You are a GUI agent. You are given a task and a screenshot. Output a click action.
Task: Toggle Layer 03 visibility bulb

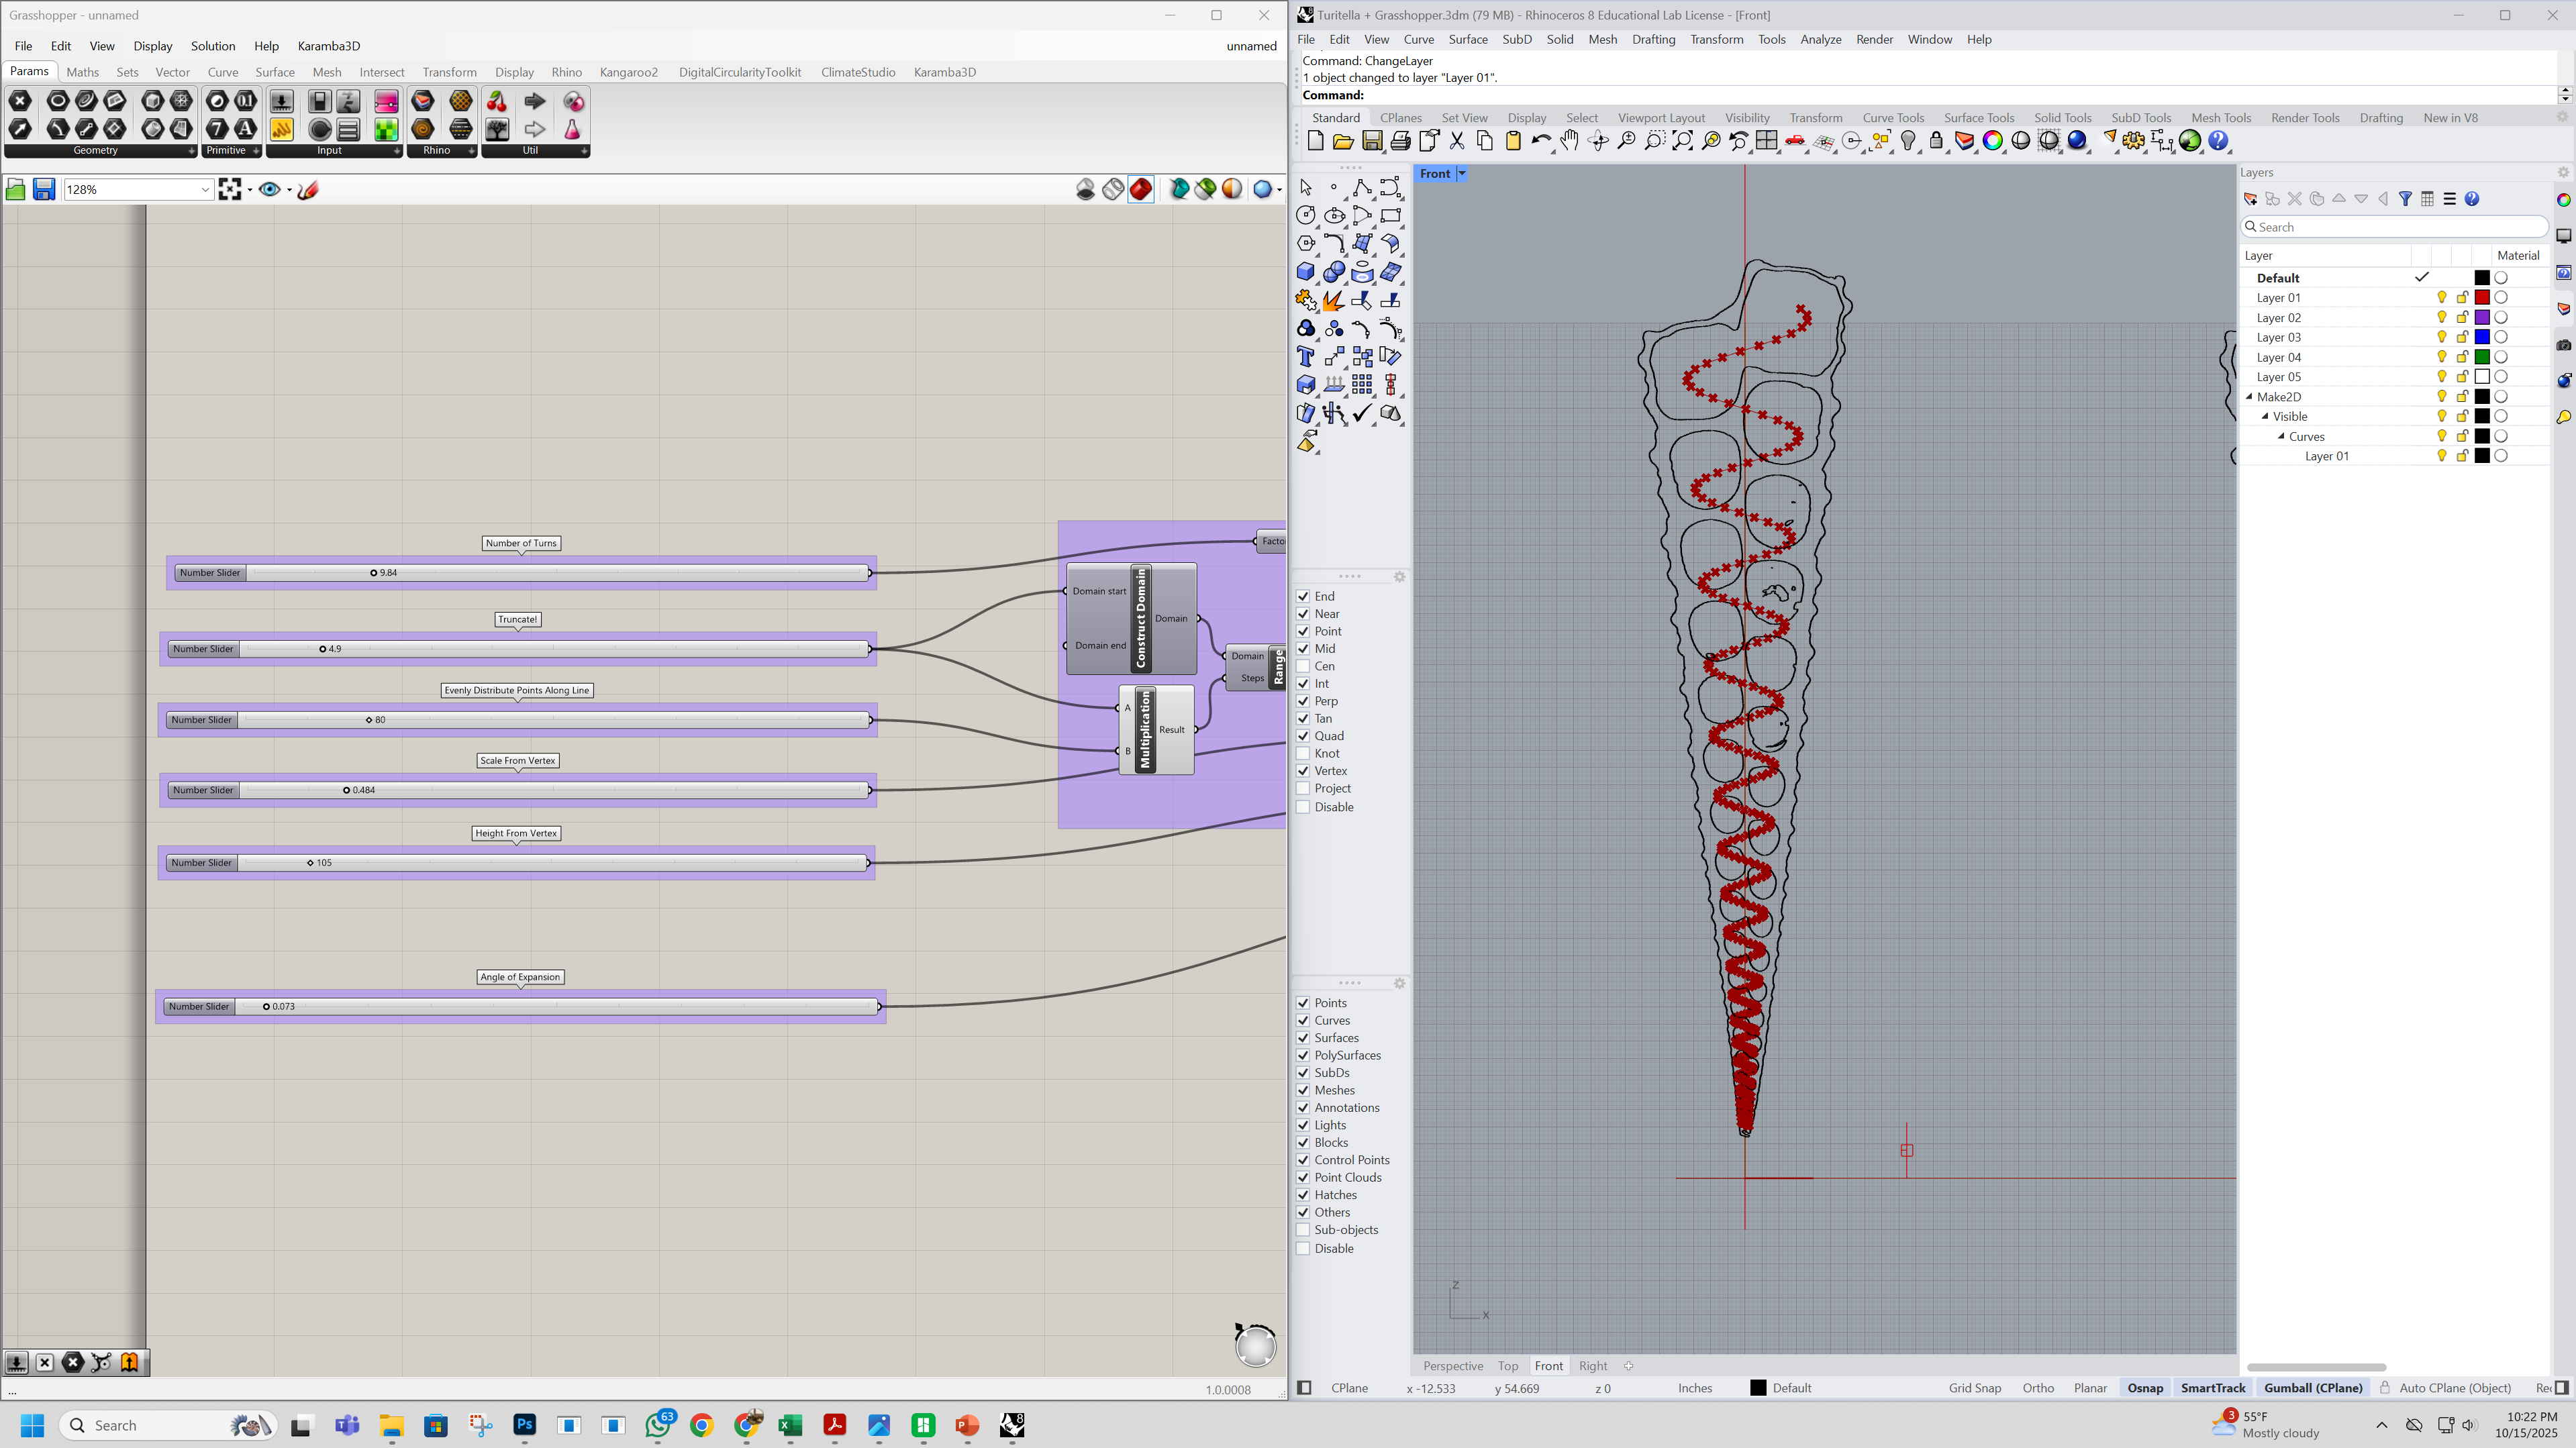pos(2441,337)
